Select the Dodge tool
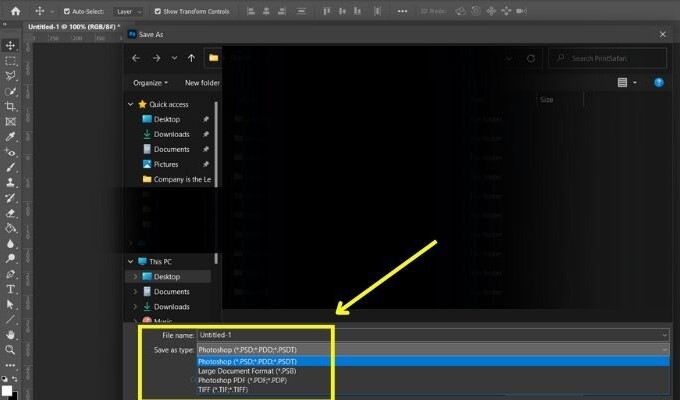This screenshot has width=680, height=400. 10,259
